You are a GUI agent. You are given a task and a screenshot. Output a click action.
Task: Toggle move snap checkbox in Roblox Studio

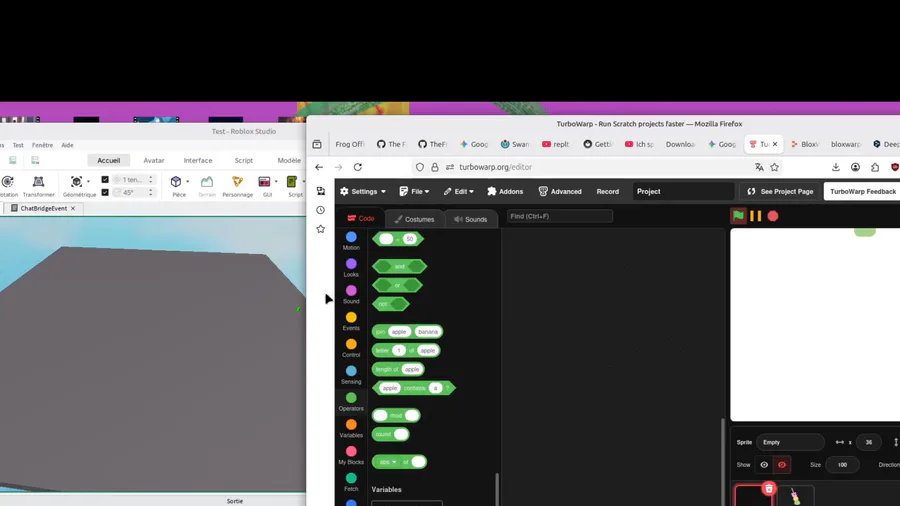(105, 180)
